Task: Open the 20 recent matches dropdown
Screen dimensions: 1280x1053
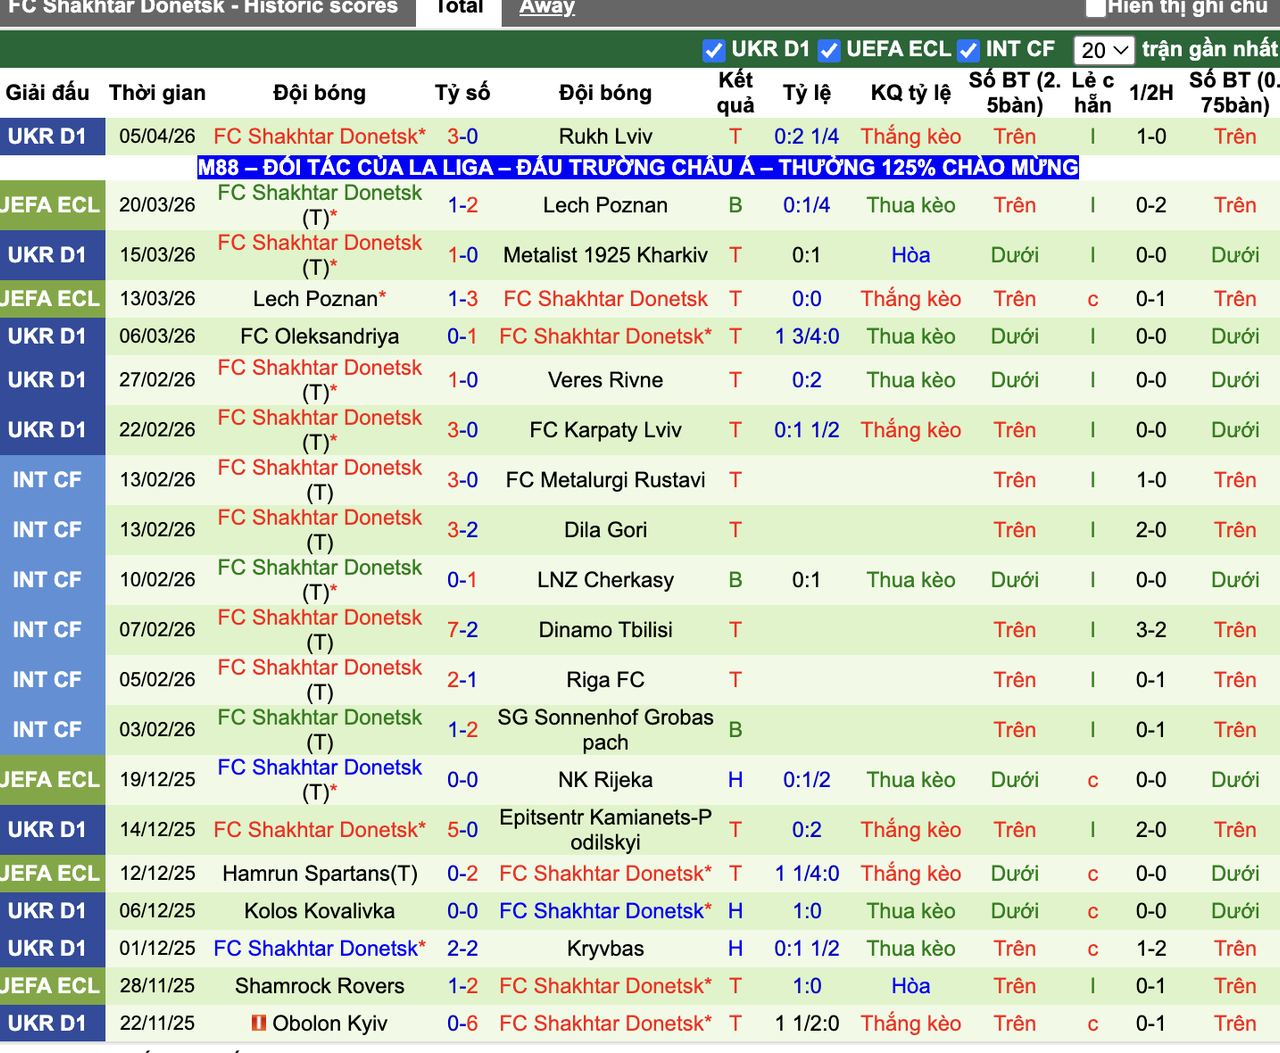Action: [x=1104, y=50]
